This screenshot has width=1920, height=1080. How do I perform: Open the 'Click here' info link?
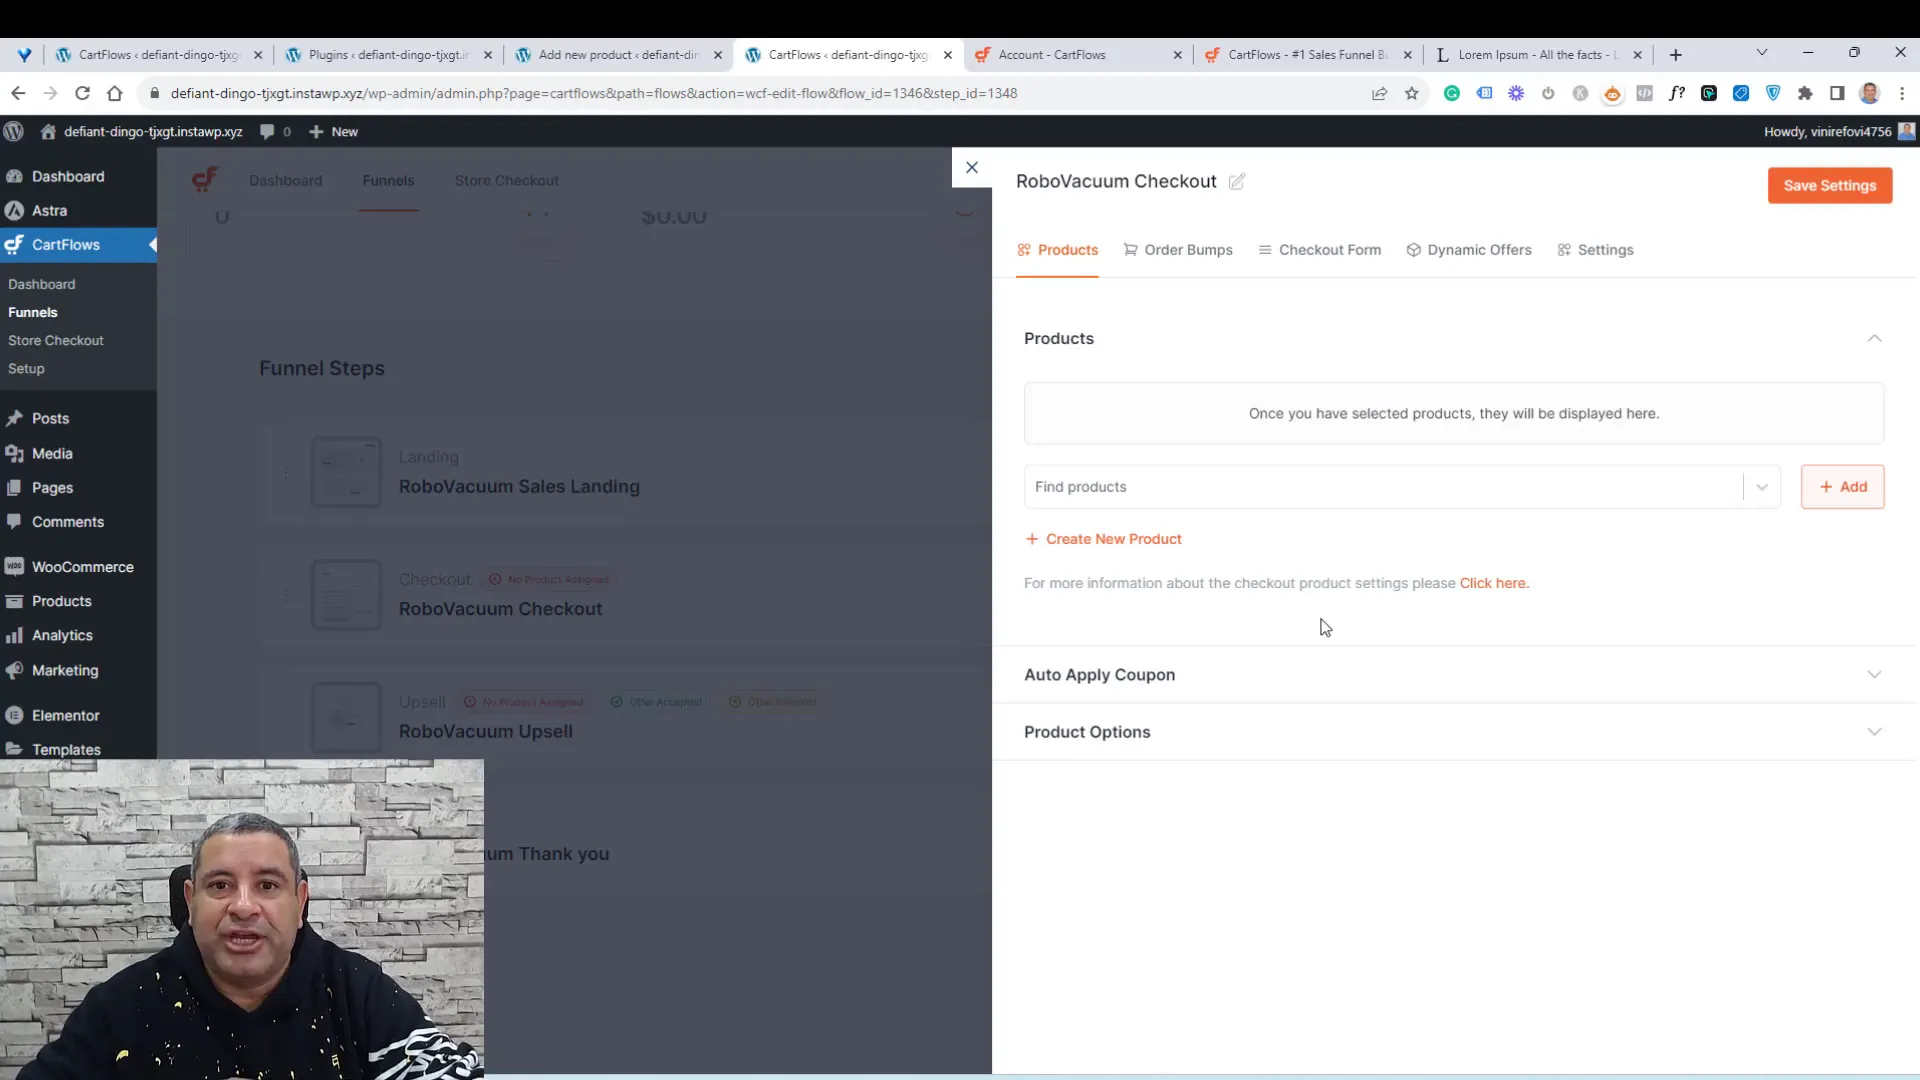(1494, 583)
